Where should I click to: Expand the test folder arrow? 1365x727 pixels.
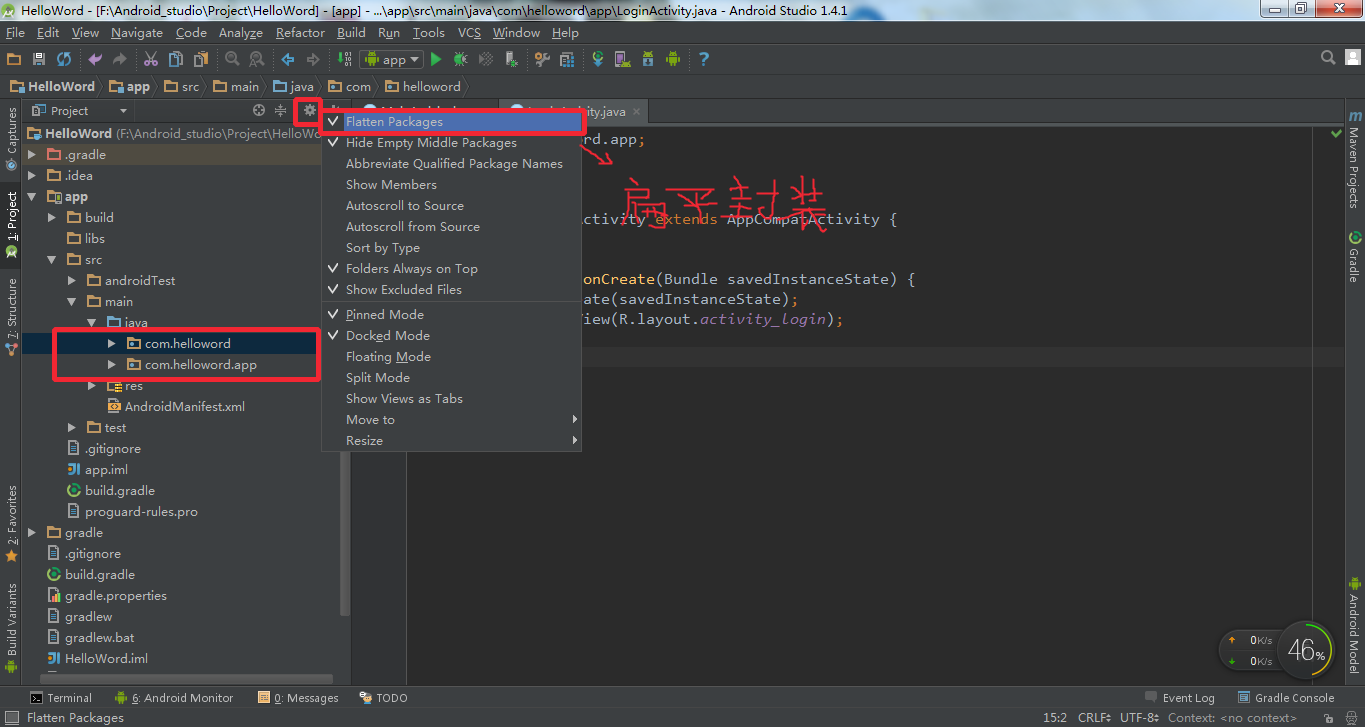(72, 428)
